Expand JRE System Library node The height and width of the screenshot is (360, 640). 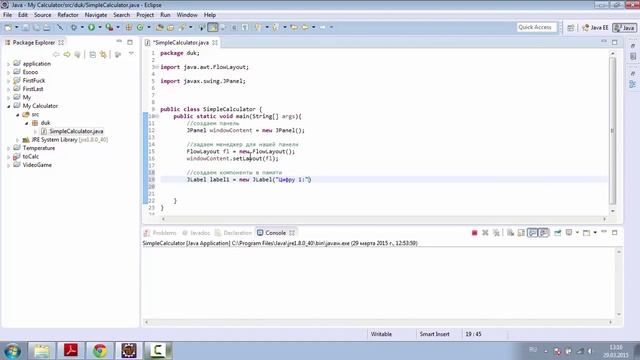18,140
